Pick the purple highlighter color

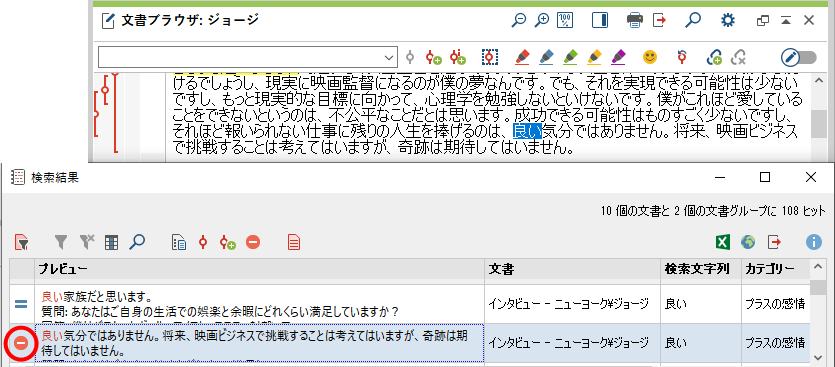pyautogui.click(x=618, y=56)
